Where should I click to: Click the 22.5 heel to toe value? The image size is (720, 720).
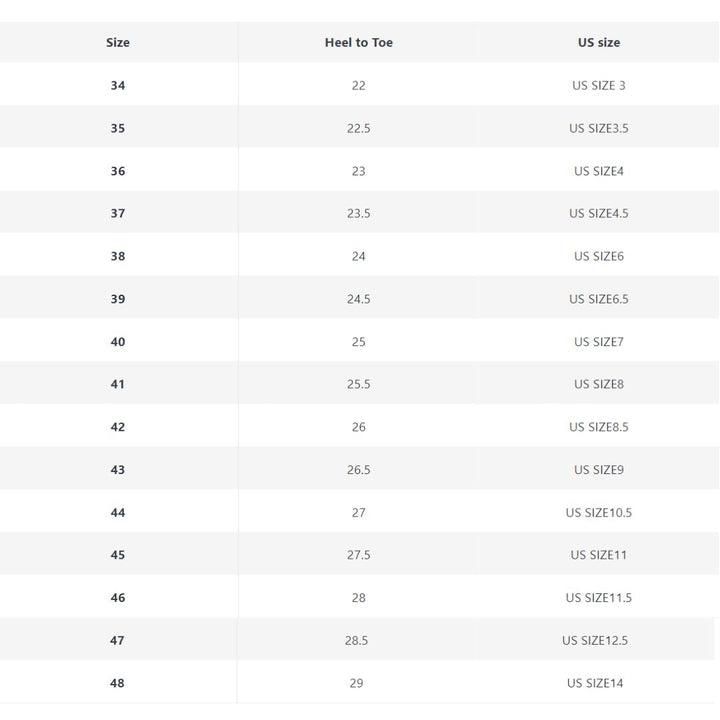(x=358, y=128)
